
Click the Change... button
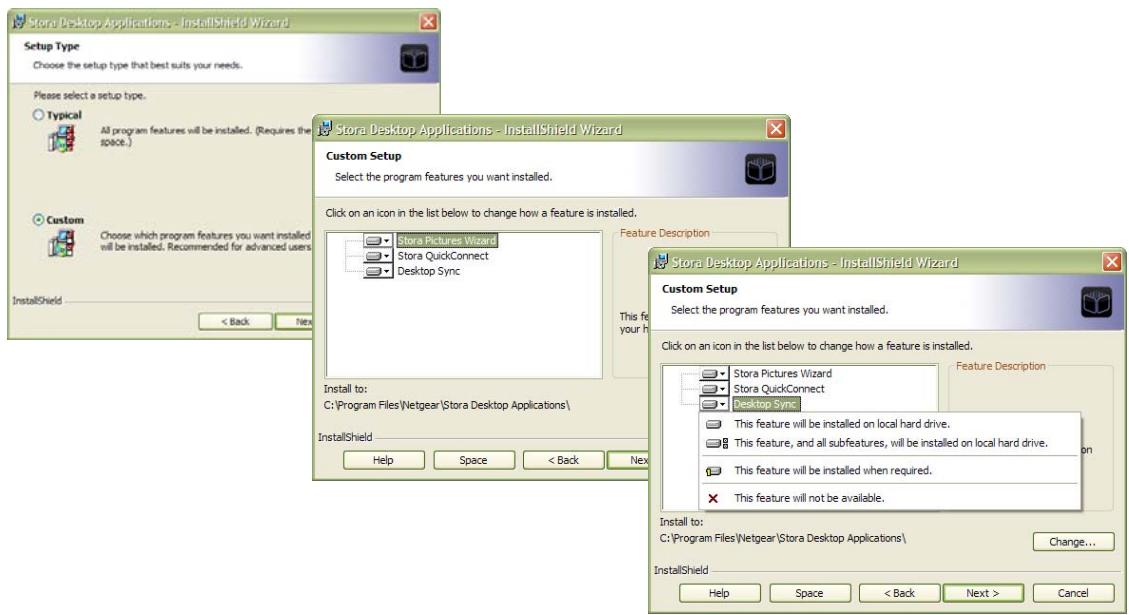point(1073,542)
